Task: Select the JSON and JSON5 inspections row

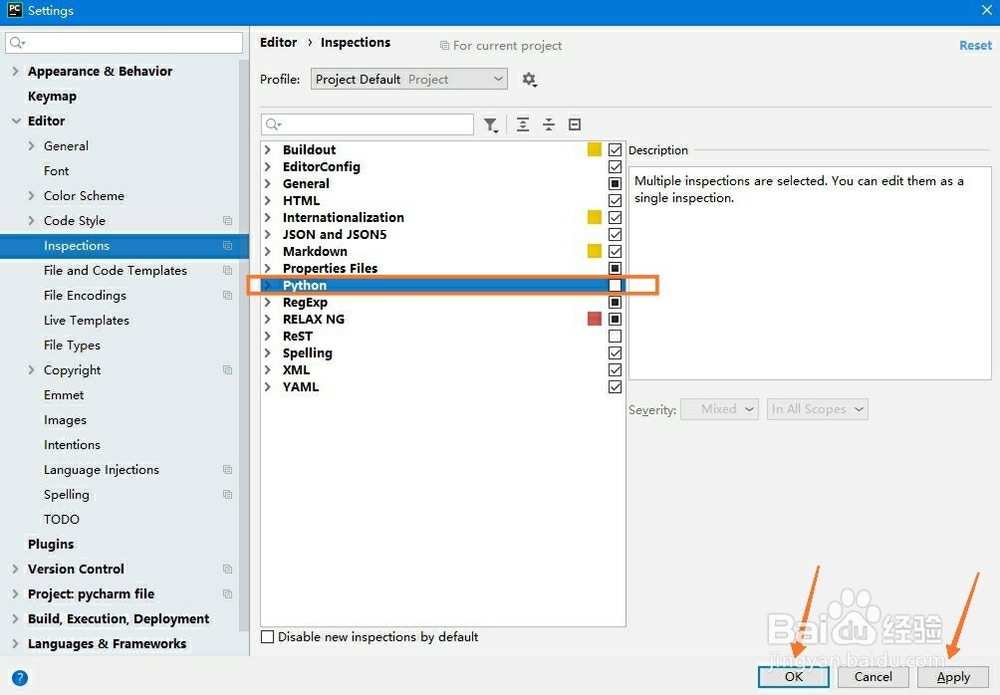Action: (x=443, y=235)
